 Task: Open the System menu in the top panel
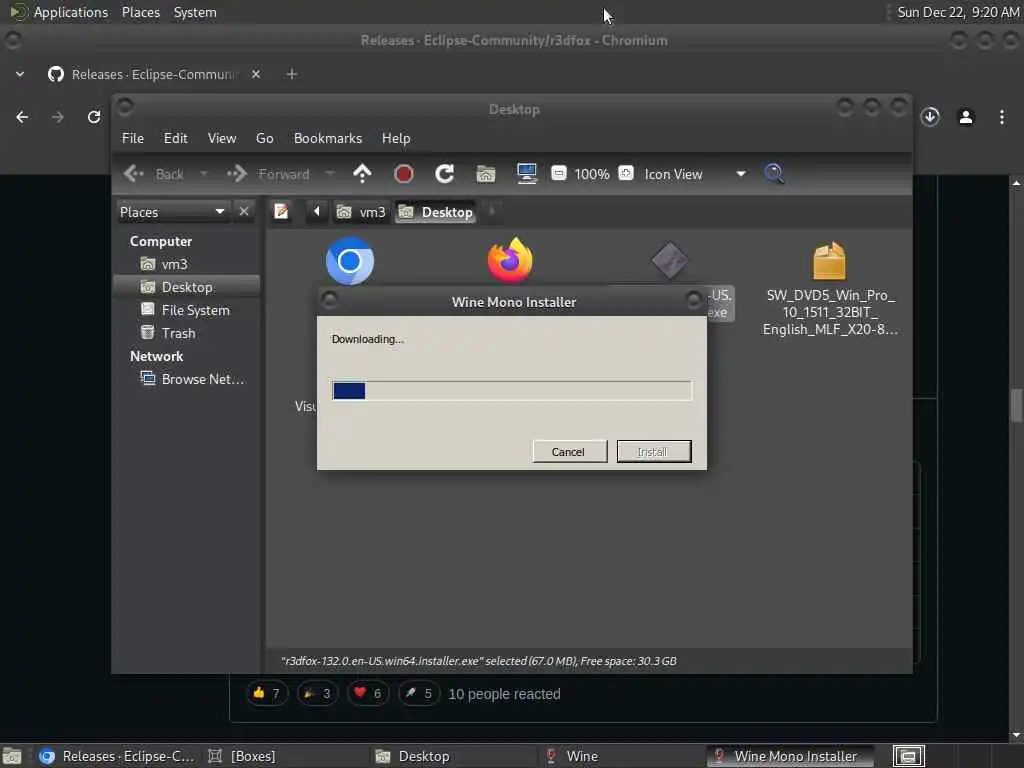coord(195,12)
